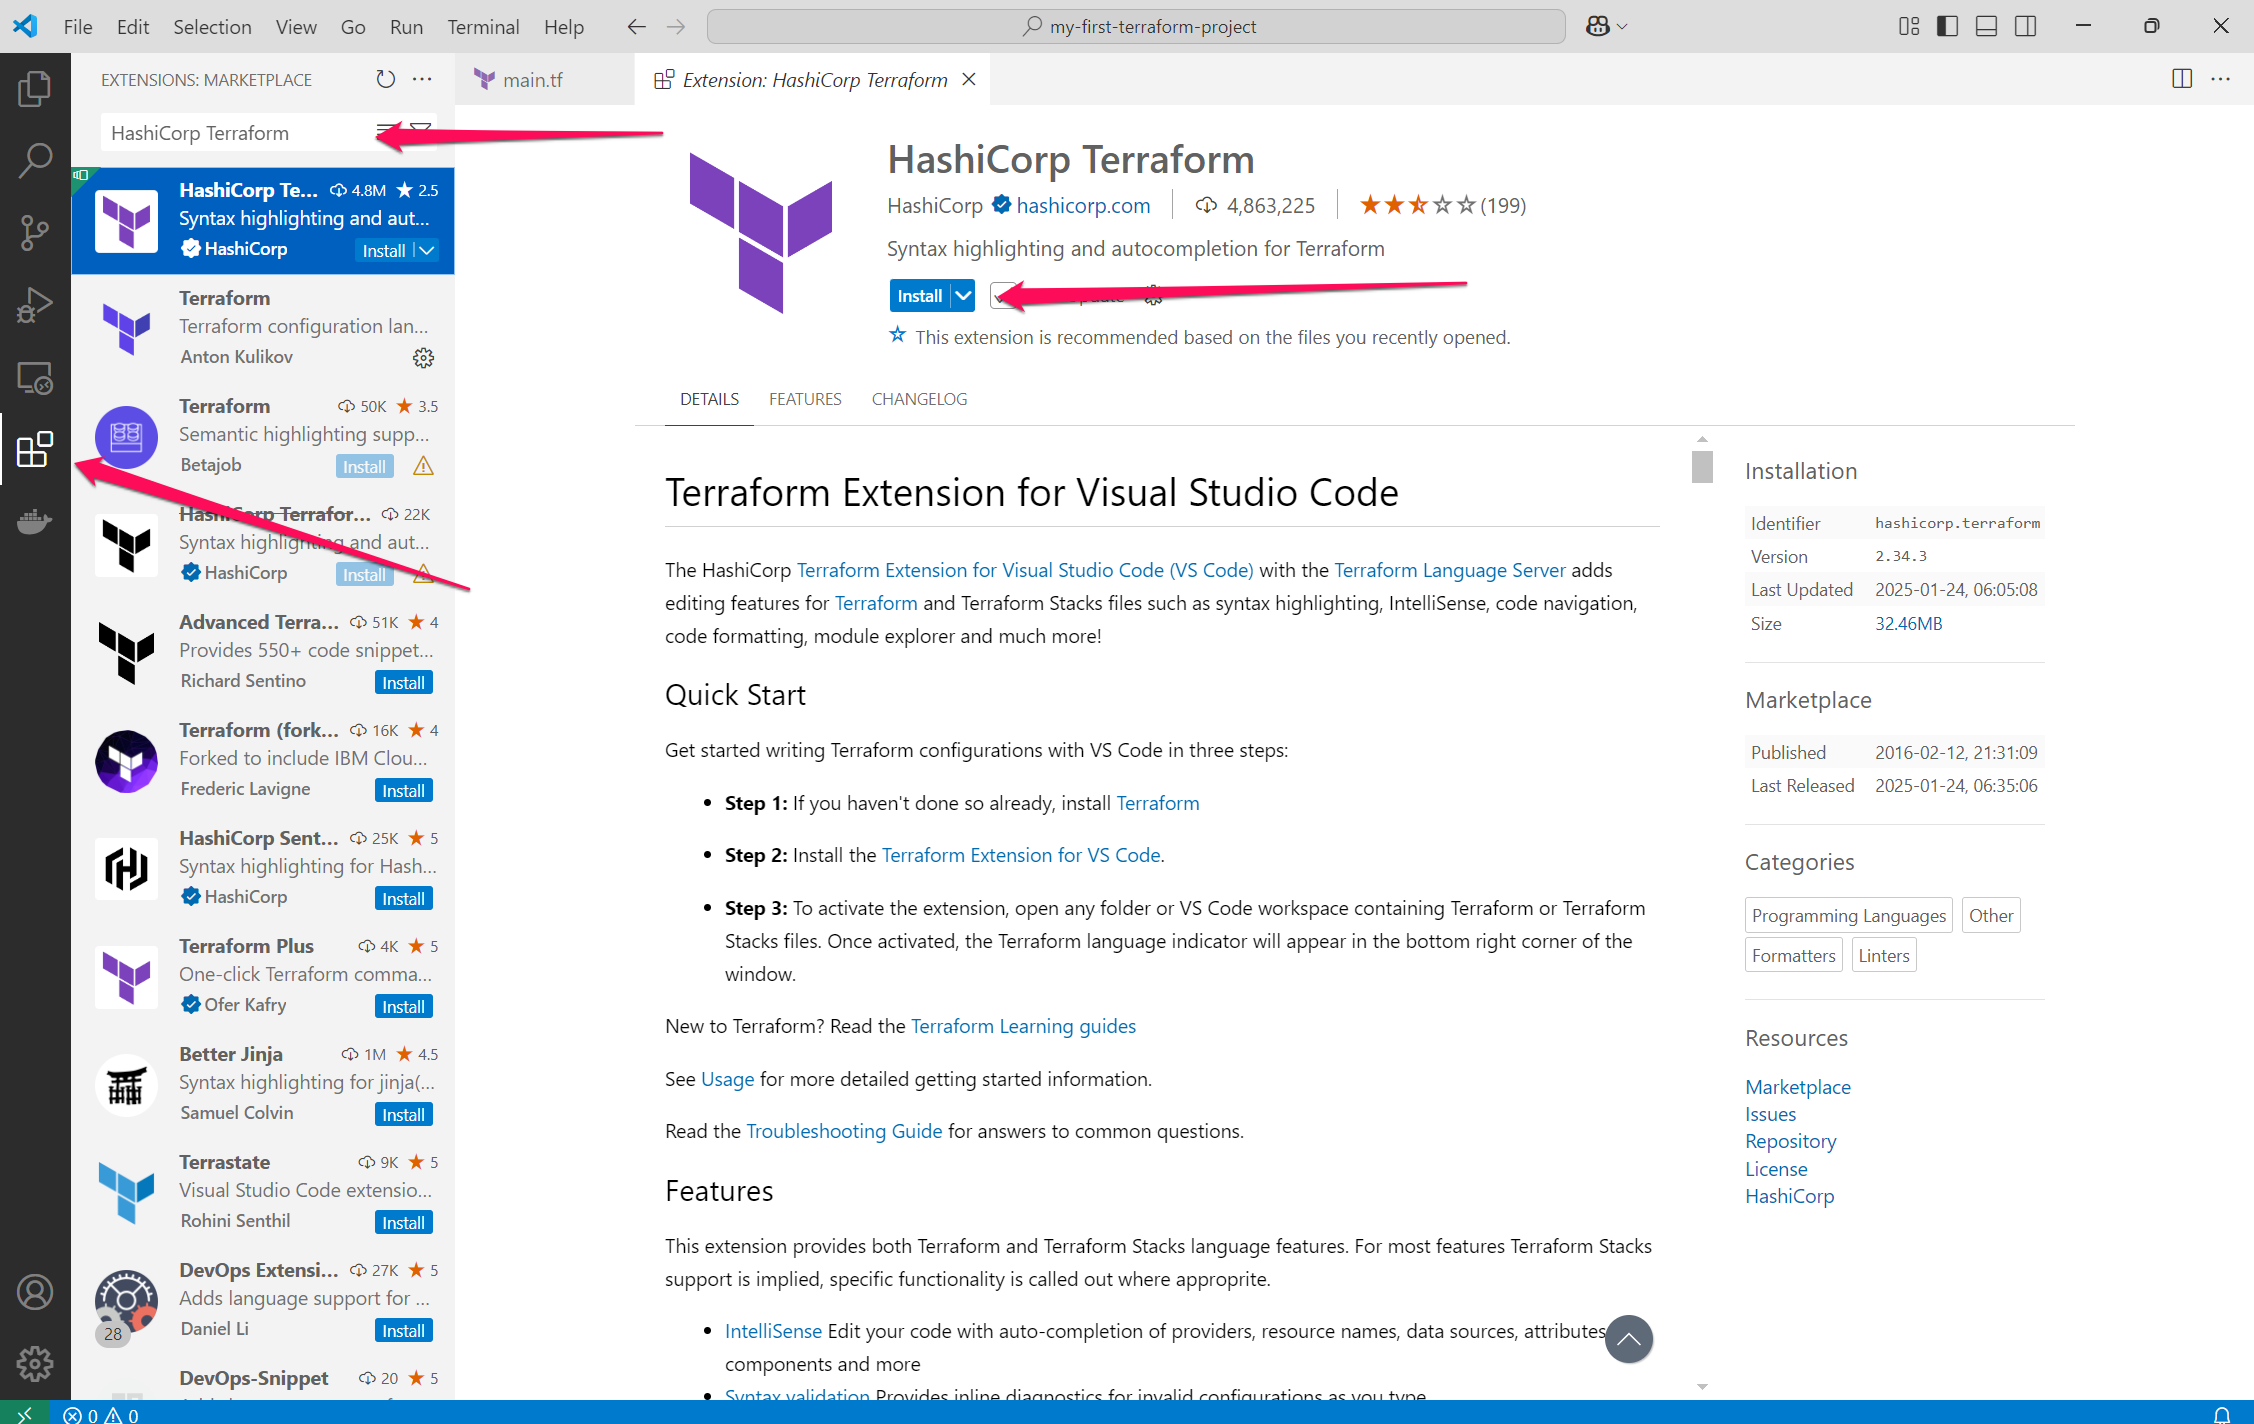Open Marketplace resource link
2254x1424 pixels.
[1797, 1087]
